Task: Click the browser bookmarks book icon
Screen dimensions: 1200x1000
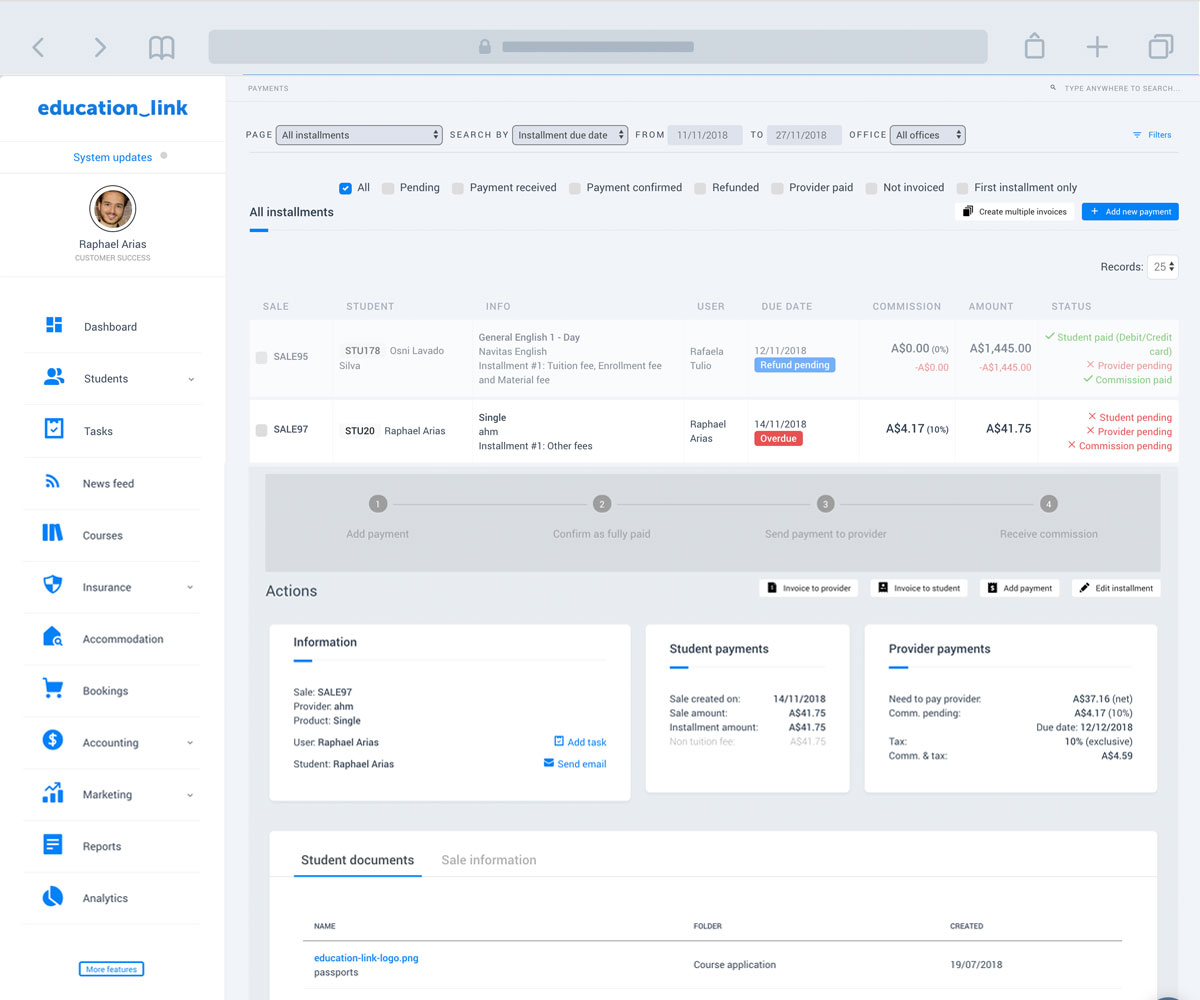Action: click(x=161, y=47)
